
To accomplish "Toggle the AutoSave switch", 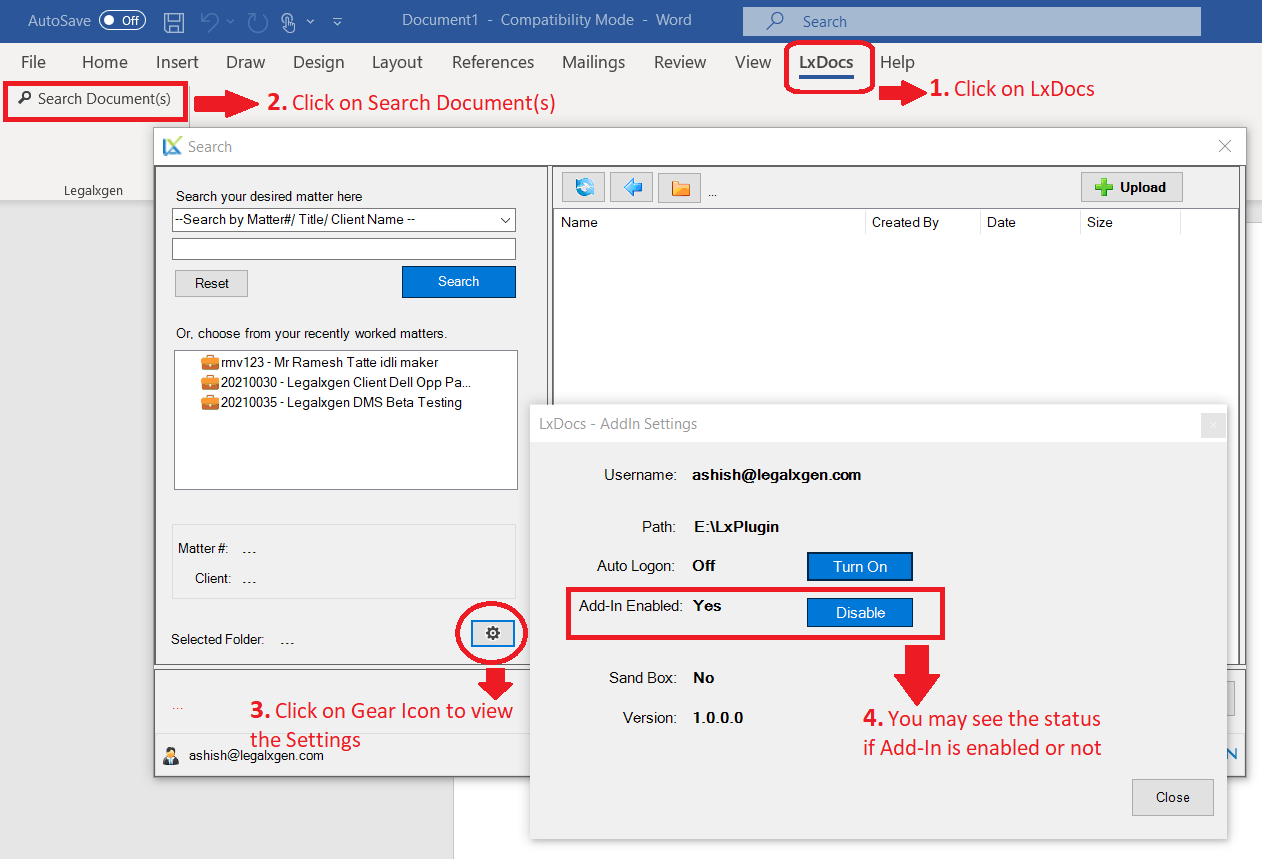I will [x=122, y=21].
